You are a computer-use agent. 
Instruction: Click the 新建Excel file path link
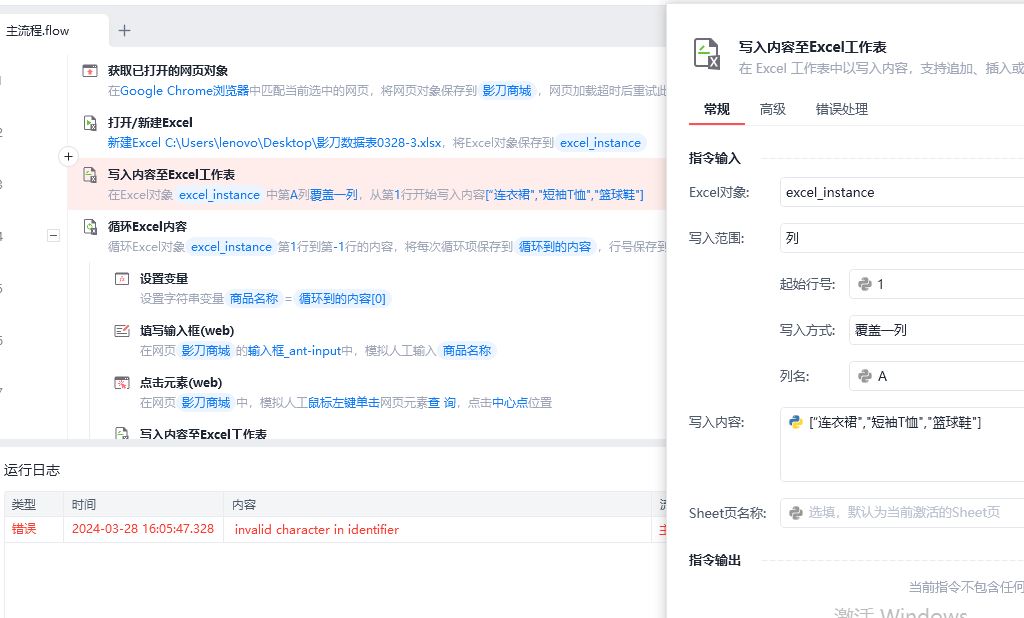[x=274, y=143]
